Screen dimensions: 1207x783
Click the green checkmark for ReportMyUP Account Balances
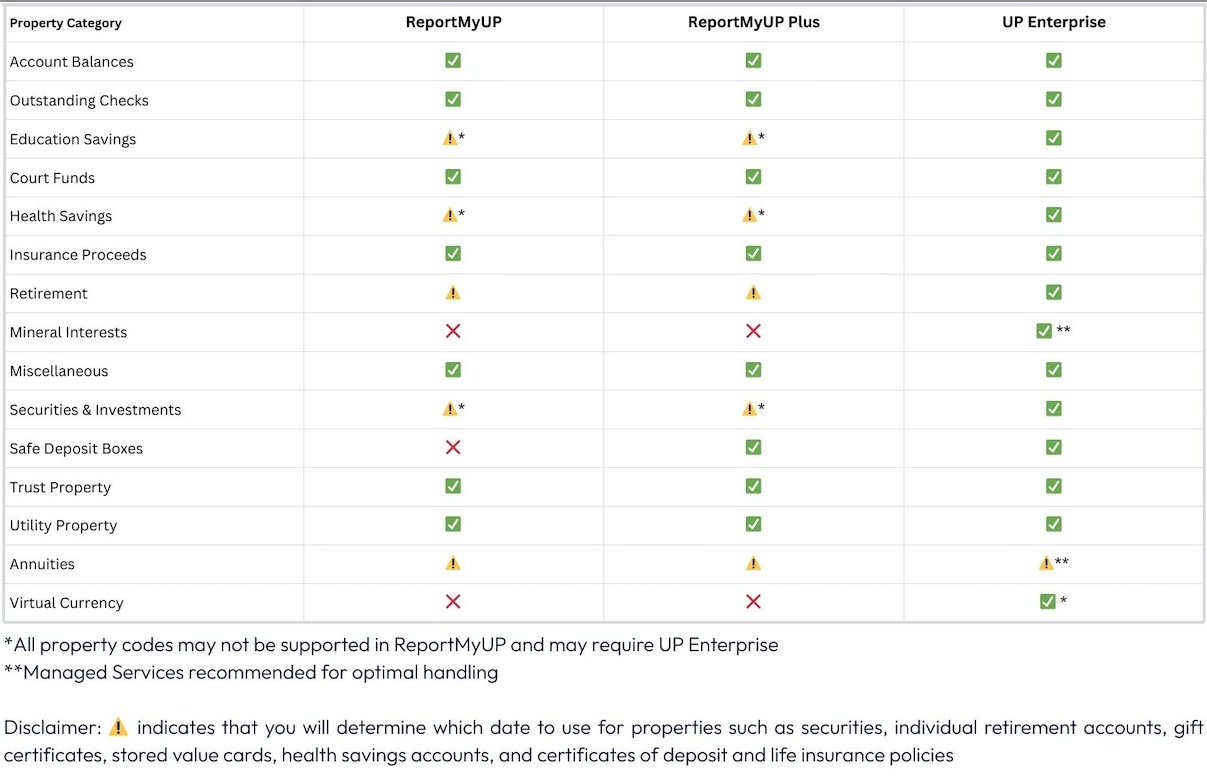coord(453,60)
